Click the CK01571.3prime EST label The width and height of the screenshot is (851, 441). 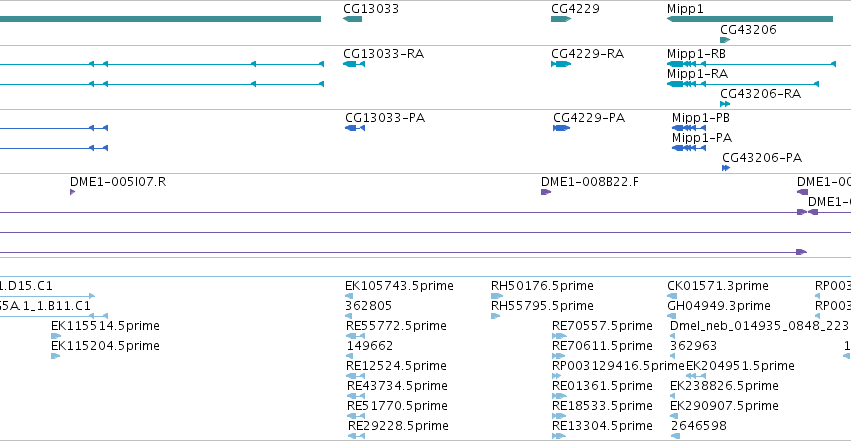pos(717,286)
